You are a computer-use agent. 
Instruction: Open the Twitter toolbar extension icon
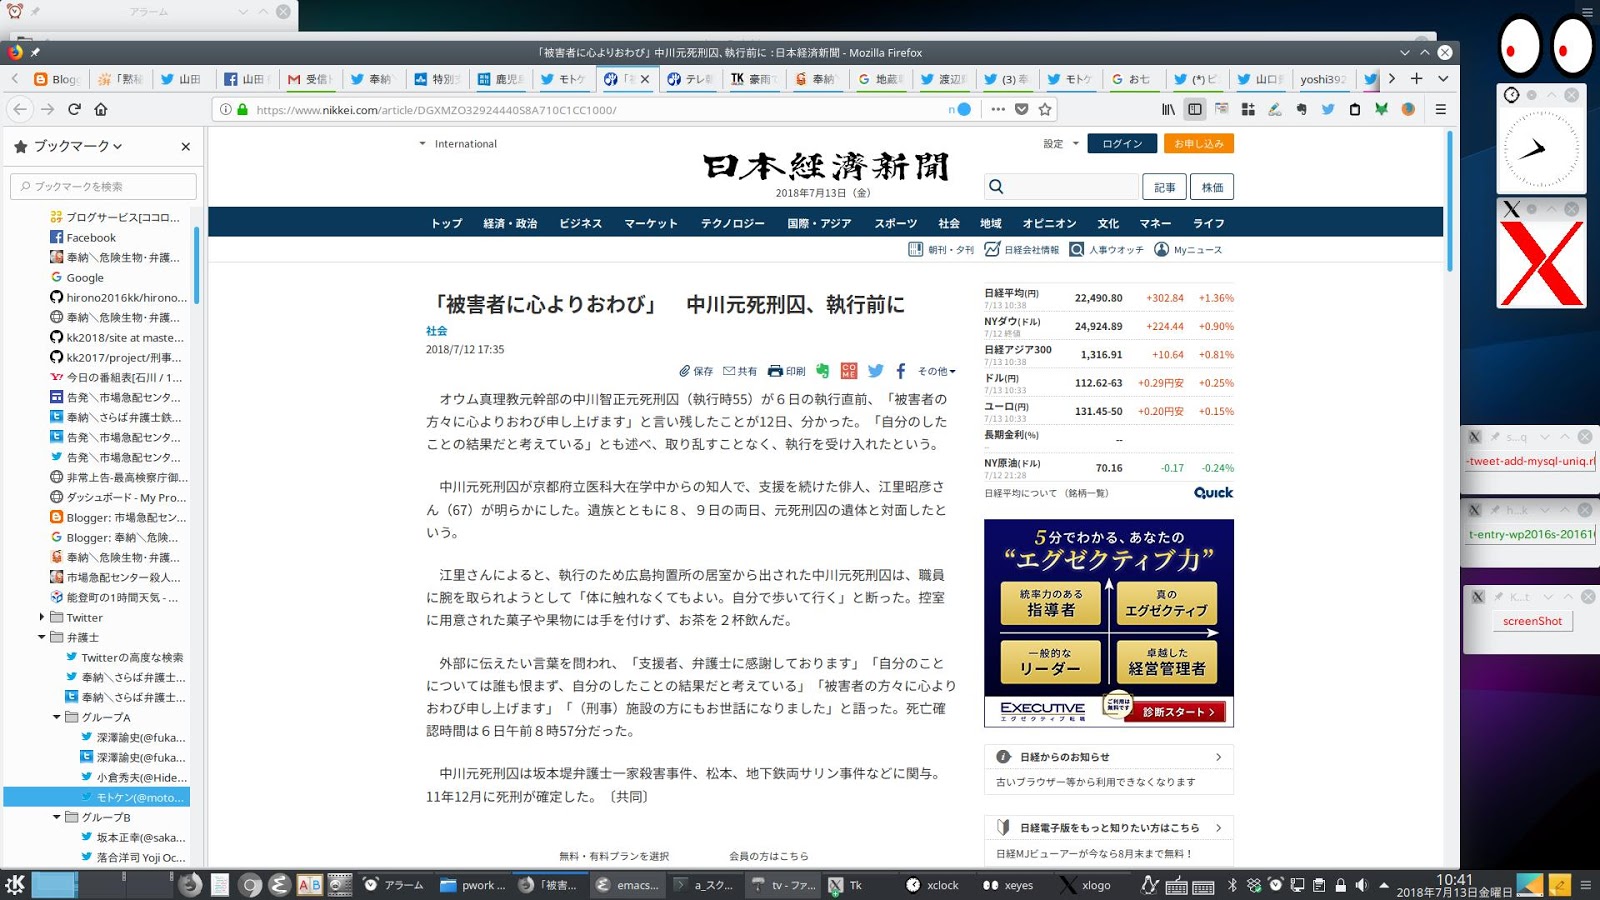pos(1328,109)
